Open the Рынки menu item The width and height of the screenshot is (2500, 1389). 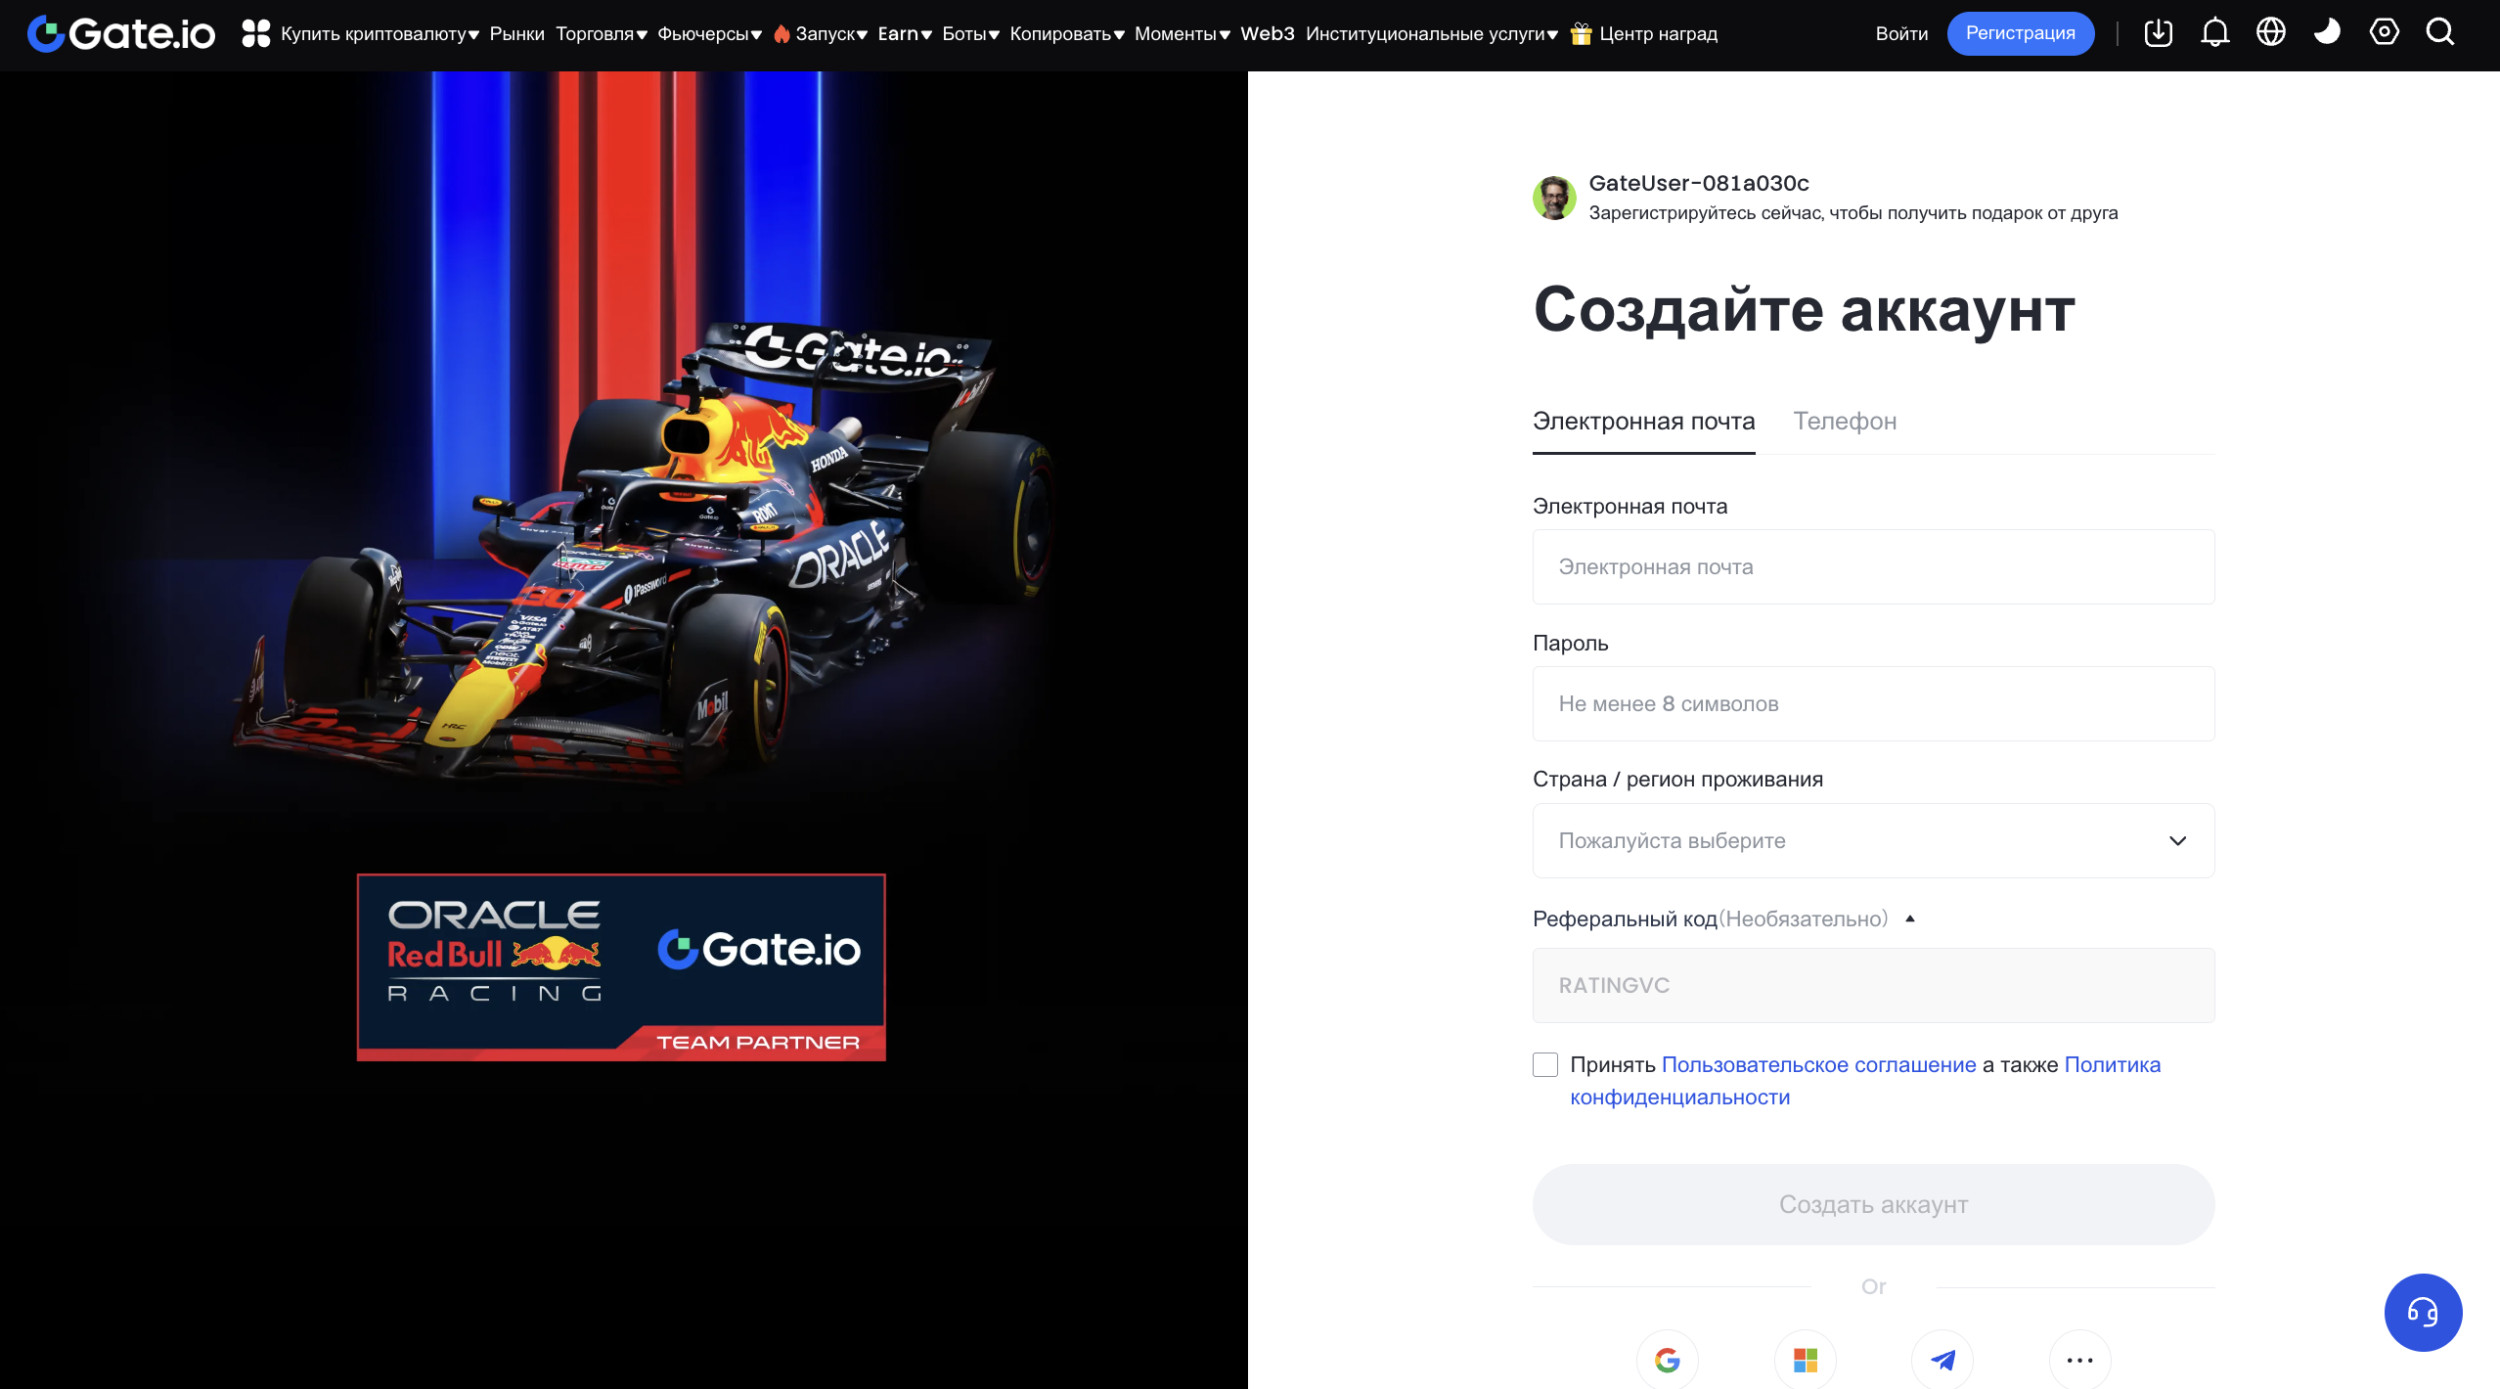(x=517, y=34)
